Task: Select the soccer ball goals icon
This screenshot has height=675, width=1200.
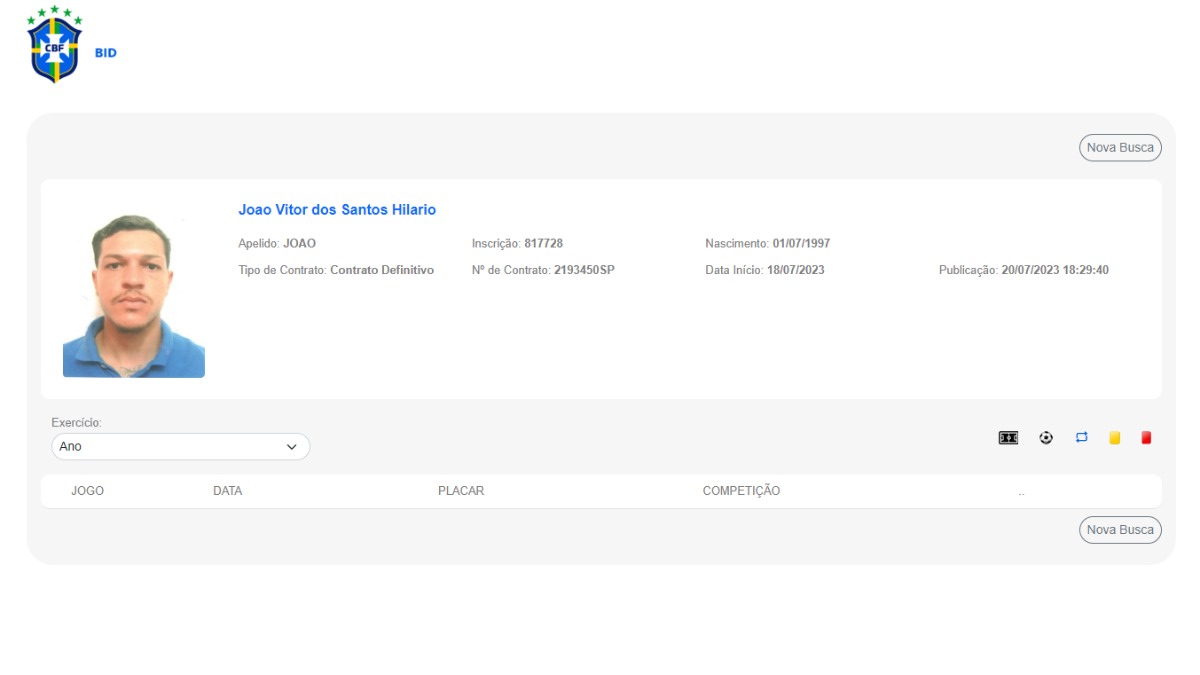Action: pos(1046,438)
